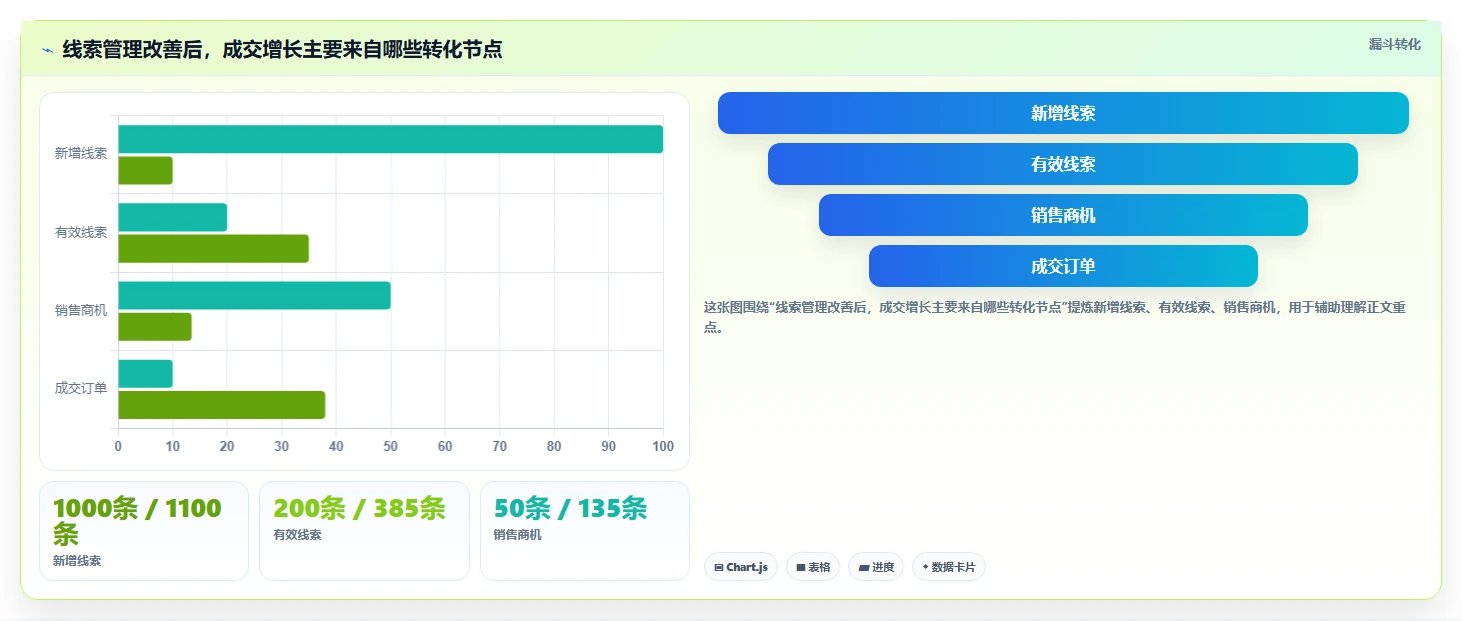
Task: Click the x-axis tick label 80
Action: point(554,446)
